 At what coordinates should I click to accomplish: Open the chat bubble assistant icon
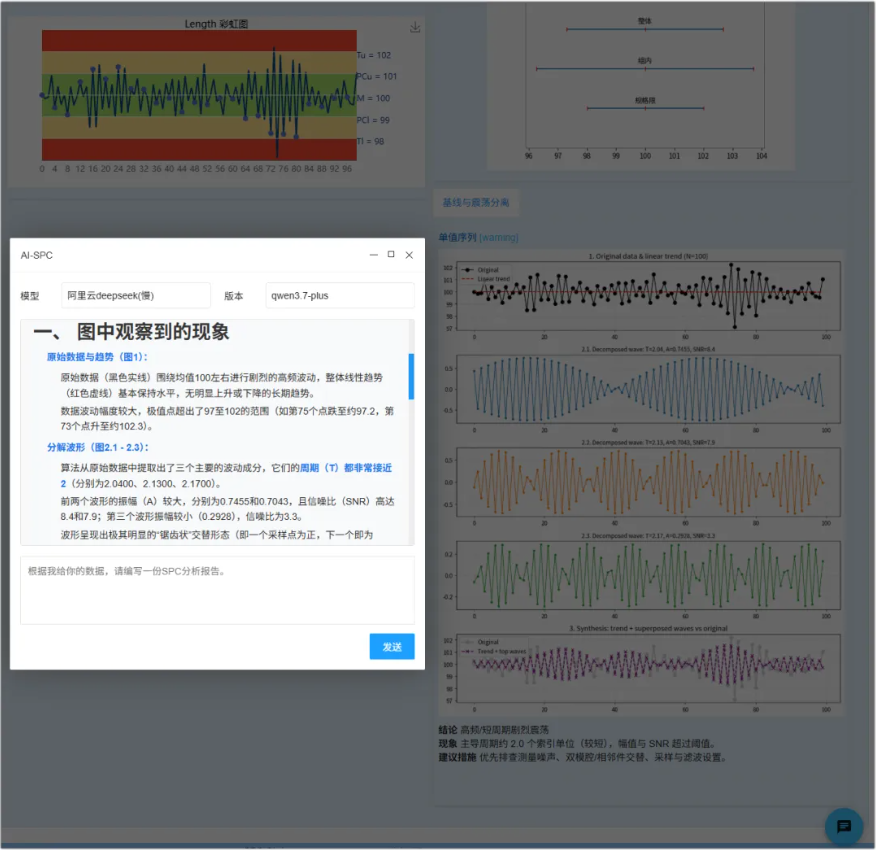click(844, 826)
